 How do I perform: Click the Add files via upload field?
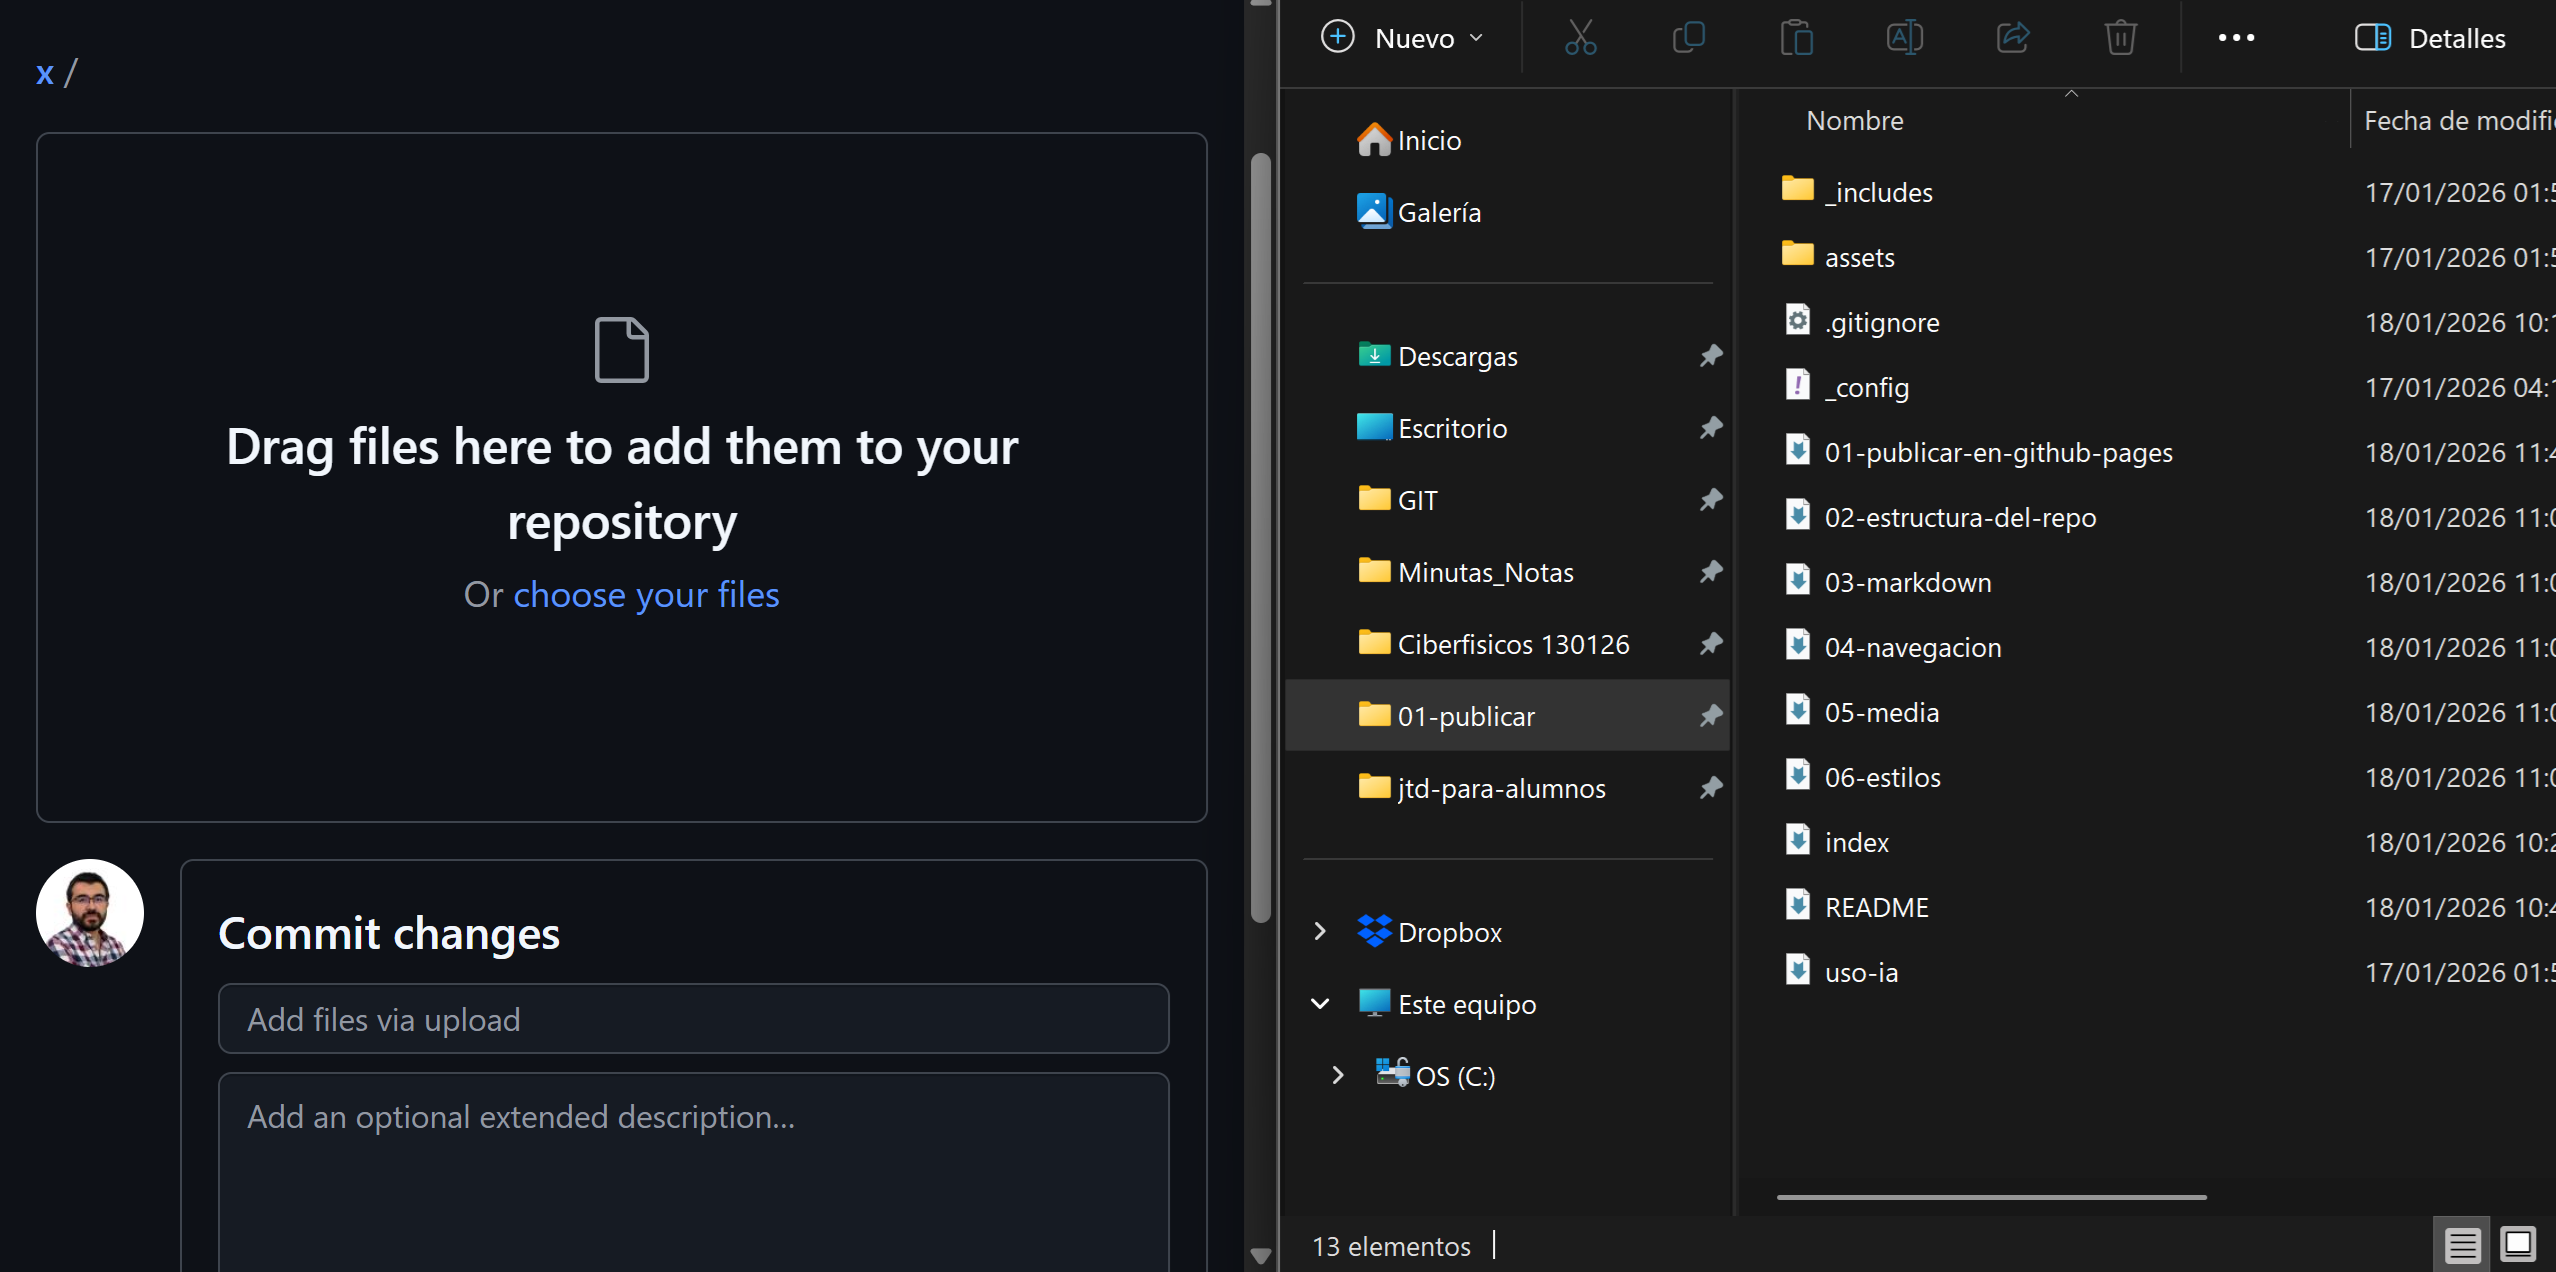coord(693,1019)
